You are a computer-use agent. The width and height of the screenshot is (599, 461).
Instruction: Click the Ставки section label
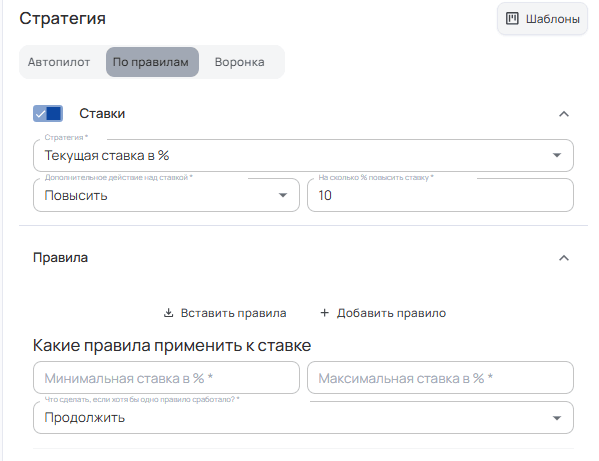tap(102, 113)
